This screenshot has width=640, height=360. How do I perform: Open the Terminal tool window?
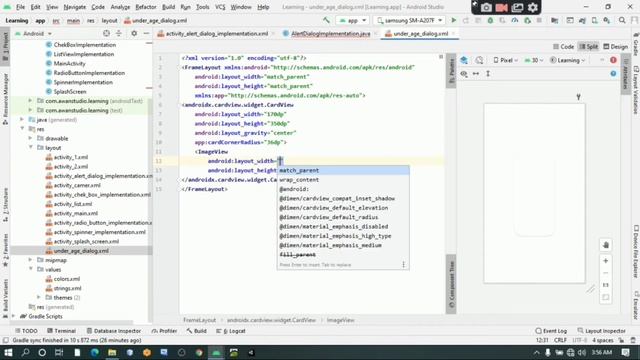61,331
